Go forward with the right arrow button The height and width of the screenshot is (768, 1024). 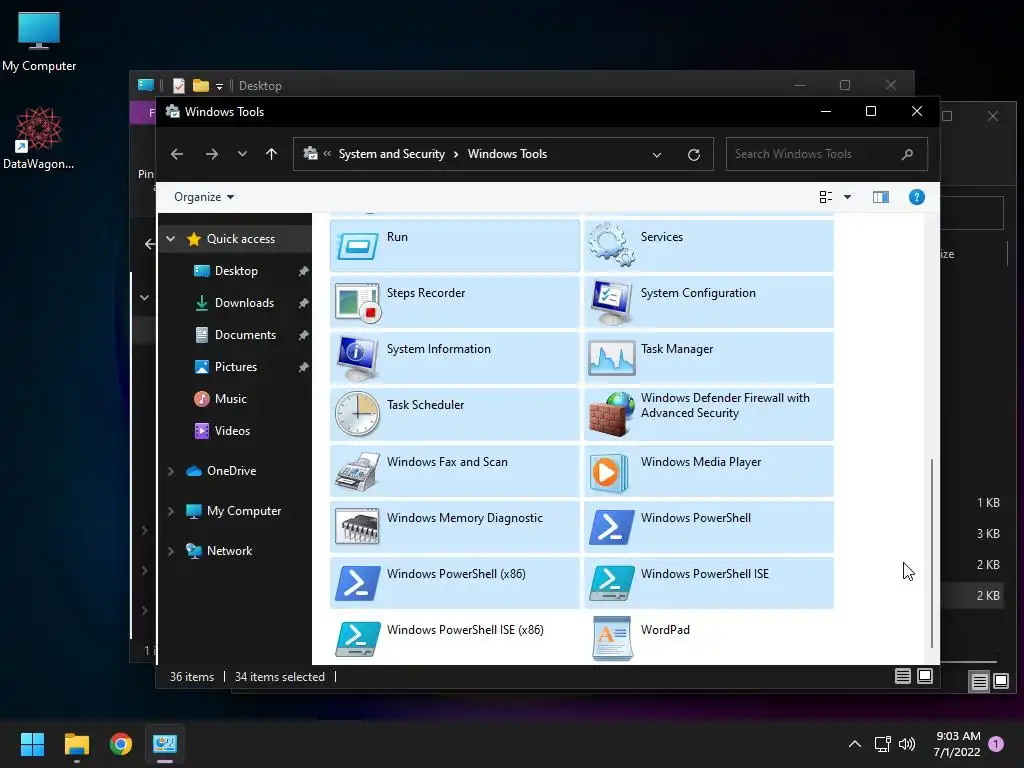pos(212,154)
